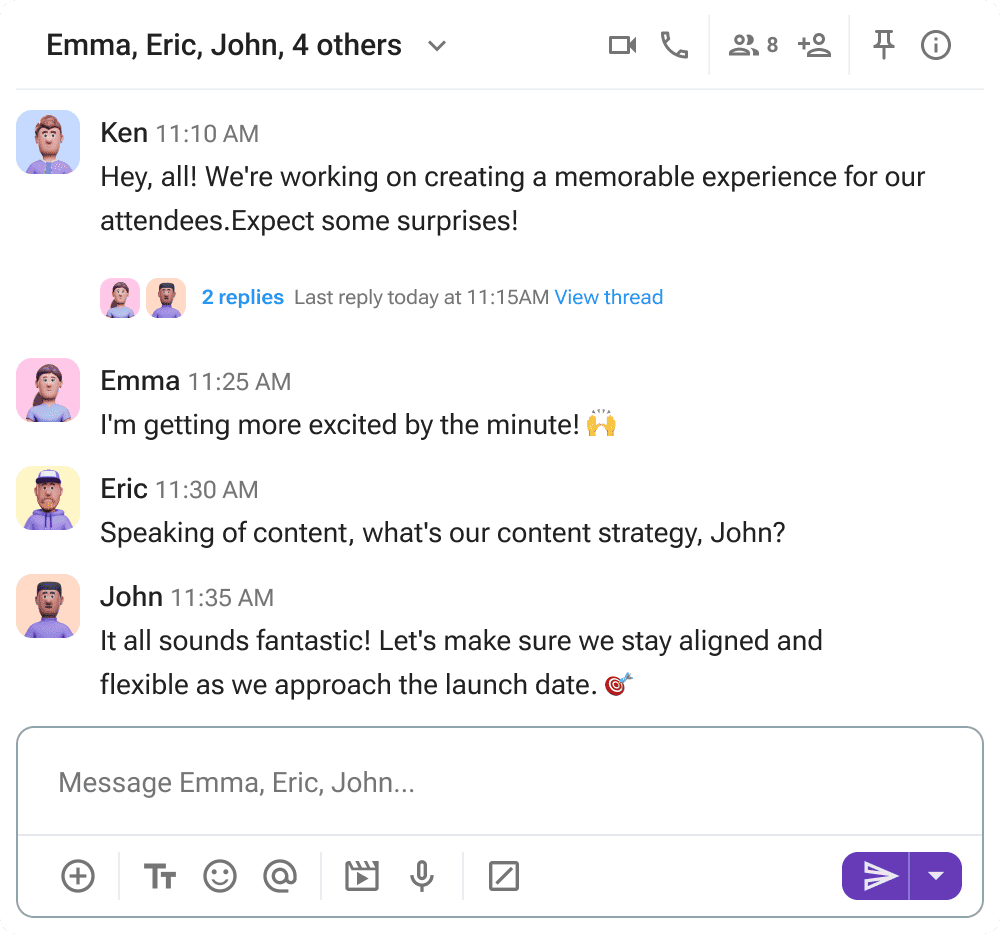
Task: Click the message input field
Action: 500,782
